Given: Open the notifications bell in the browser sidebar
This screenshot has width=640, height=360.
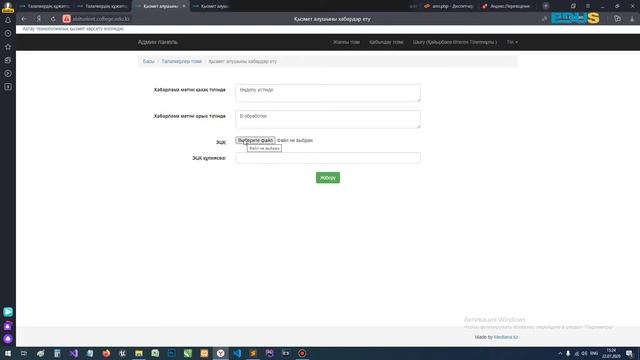Looking at the screenshot, I should coord(8,20).
